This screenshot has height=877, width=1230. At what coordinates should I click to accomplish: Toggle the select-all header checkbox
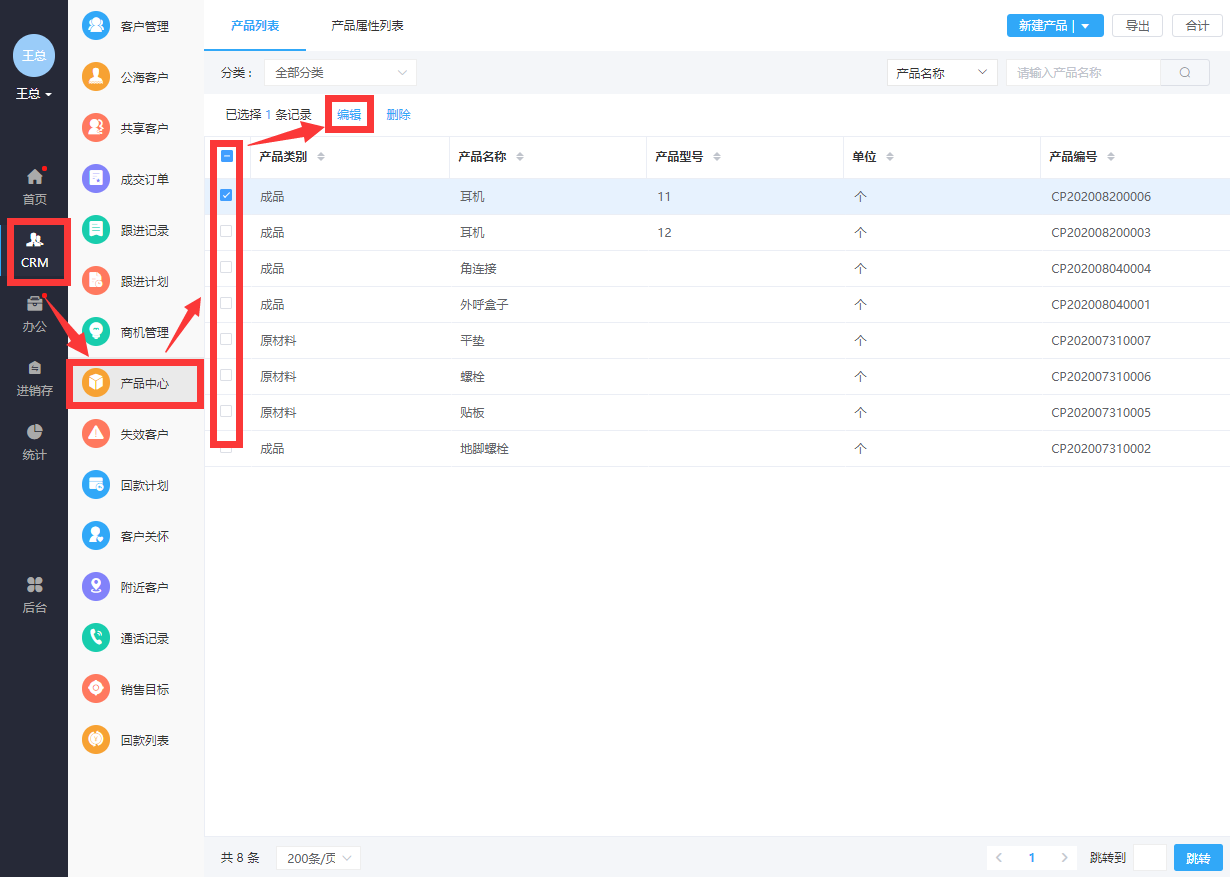tap(226, 156)
